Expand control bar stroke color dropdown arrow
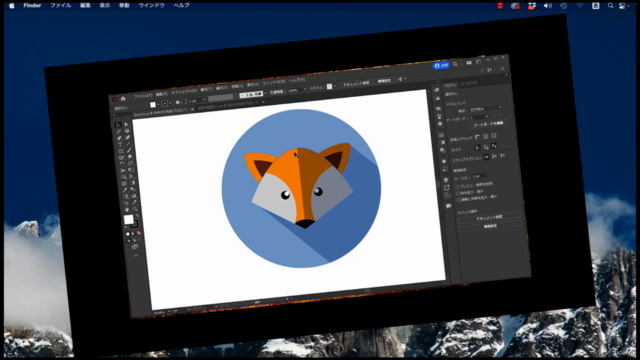This screenshot has height=360, width=640. point(170,103)
